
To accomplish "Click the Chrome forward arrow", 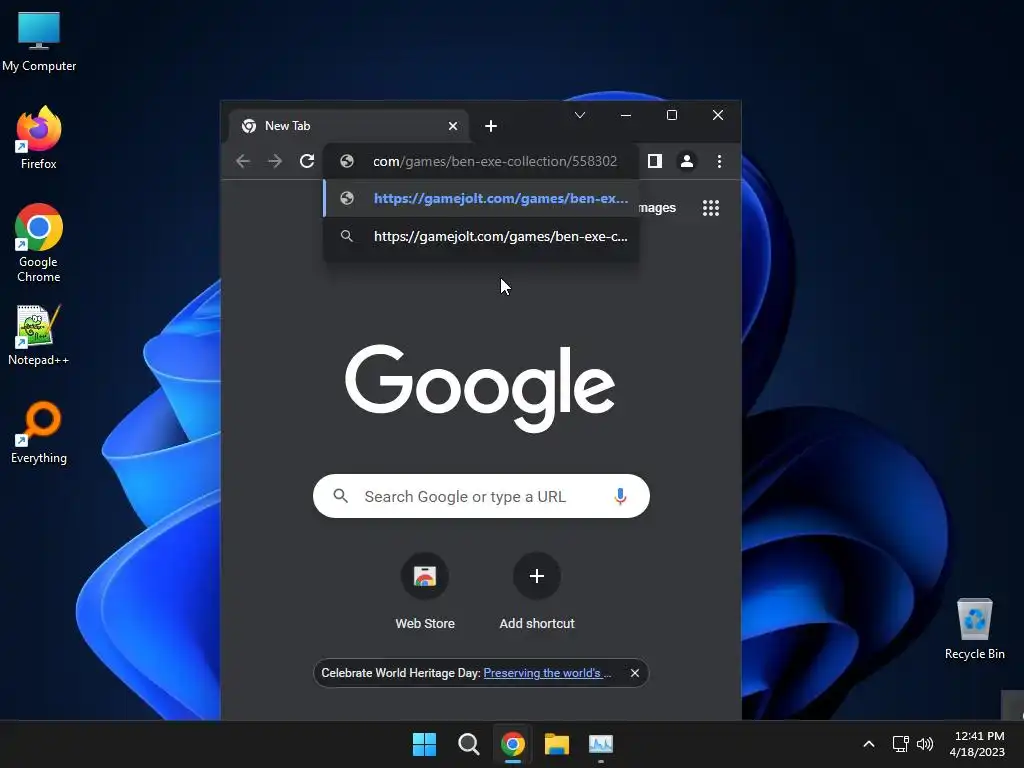I will click(x=275, y=161).
